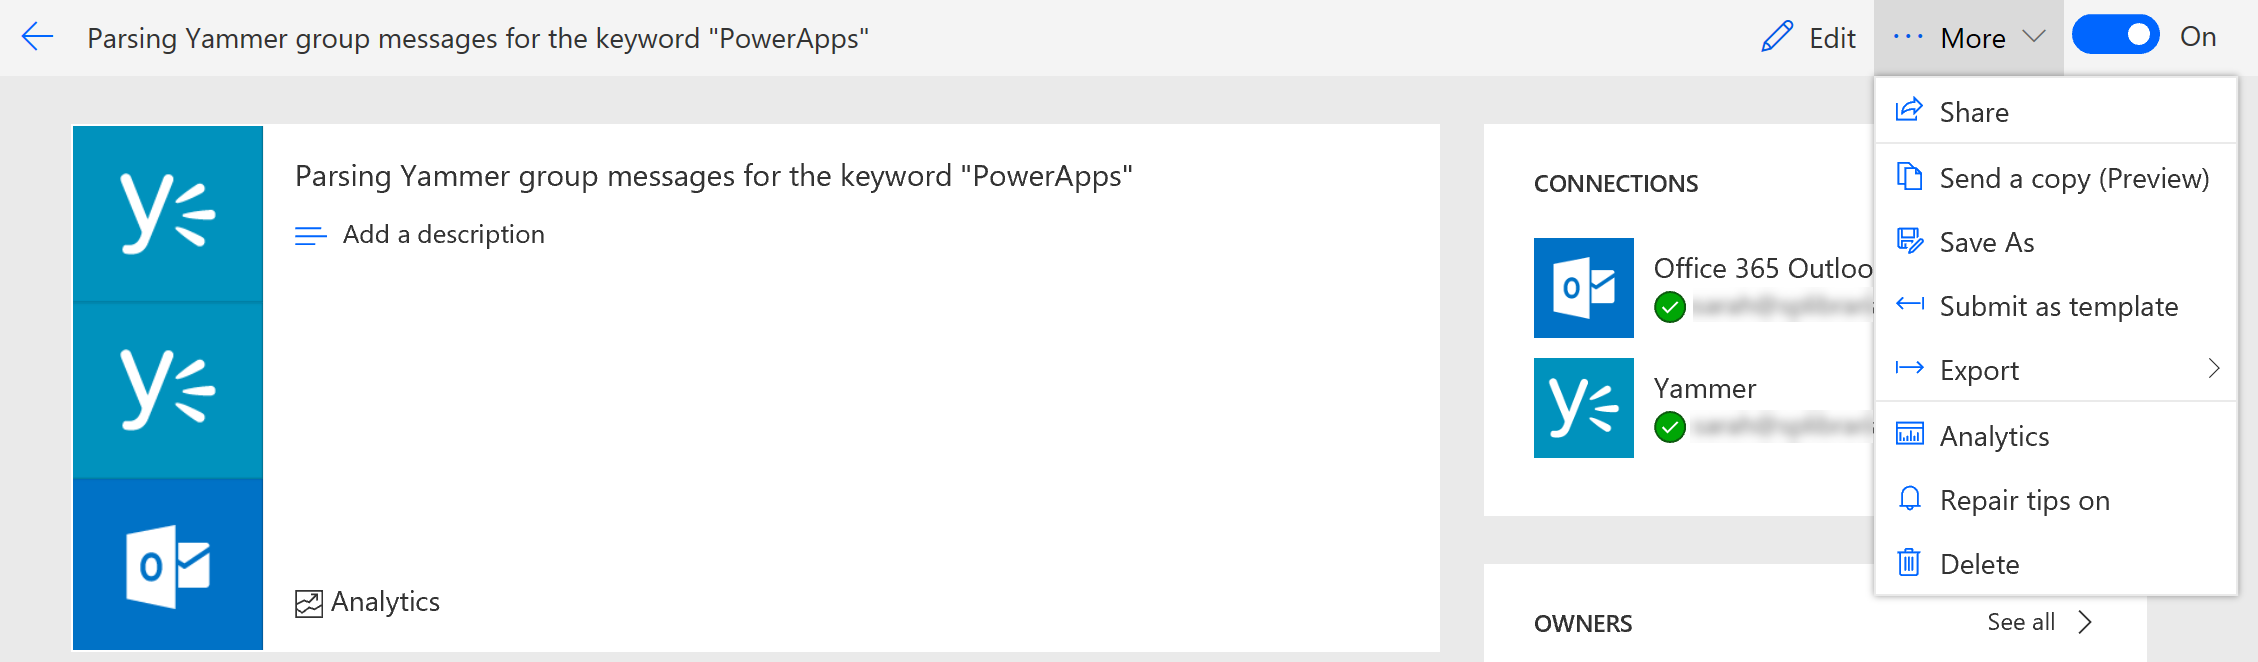
Task: Select the Share icon in the More menu
Action: pos(1909,111)
